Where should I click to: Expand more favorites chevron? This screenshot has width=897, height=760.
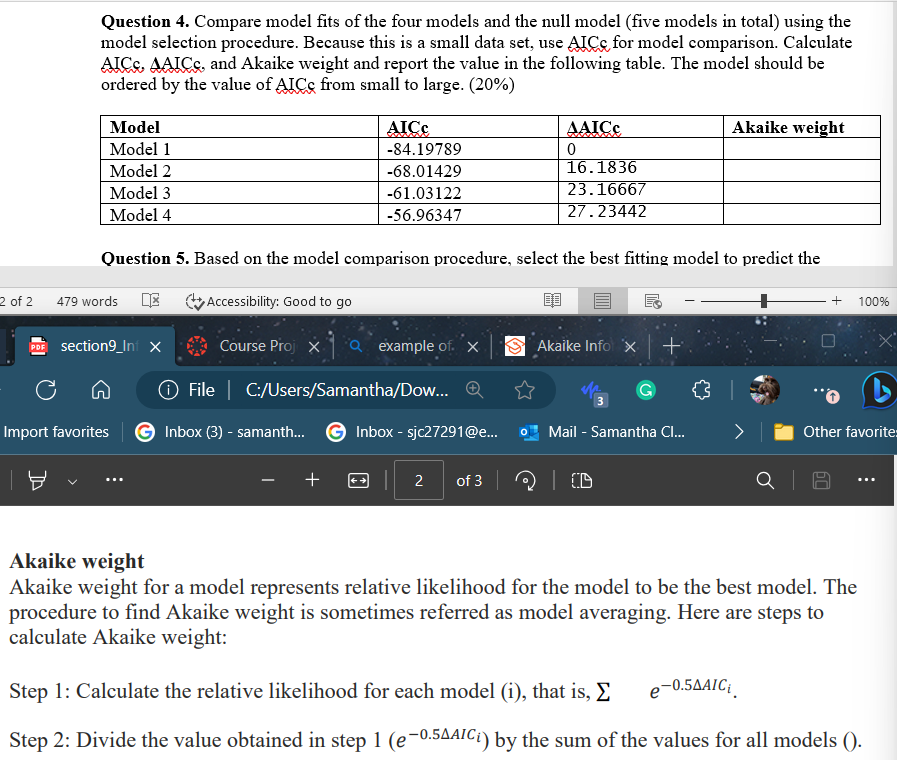[739, 432]
